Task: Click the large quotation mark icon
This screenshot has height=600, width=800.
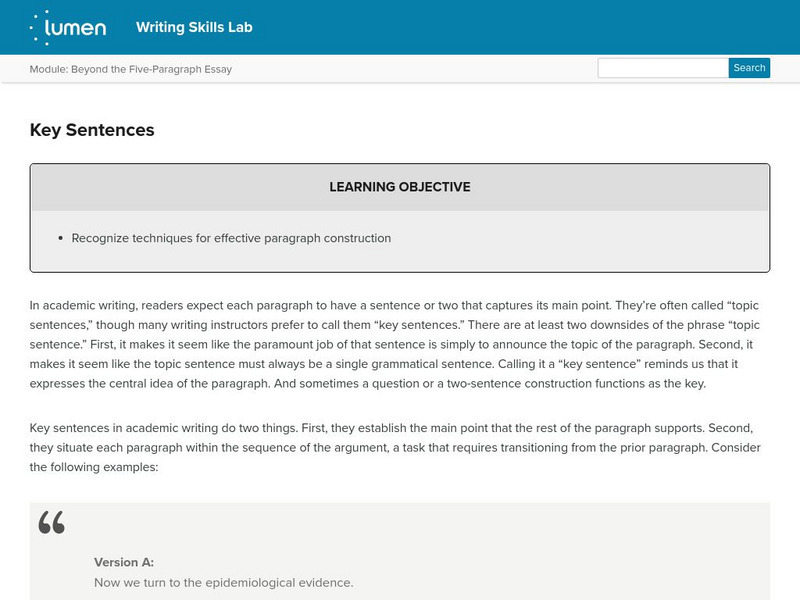Action: point(51,521)
